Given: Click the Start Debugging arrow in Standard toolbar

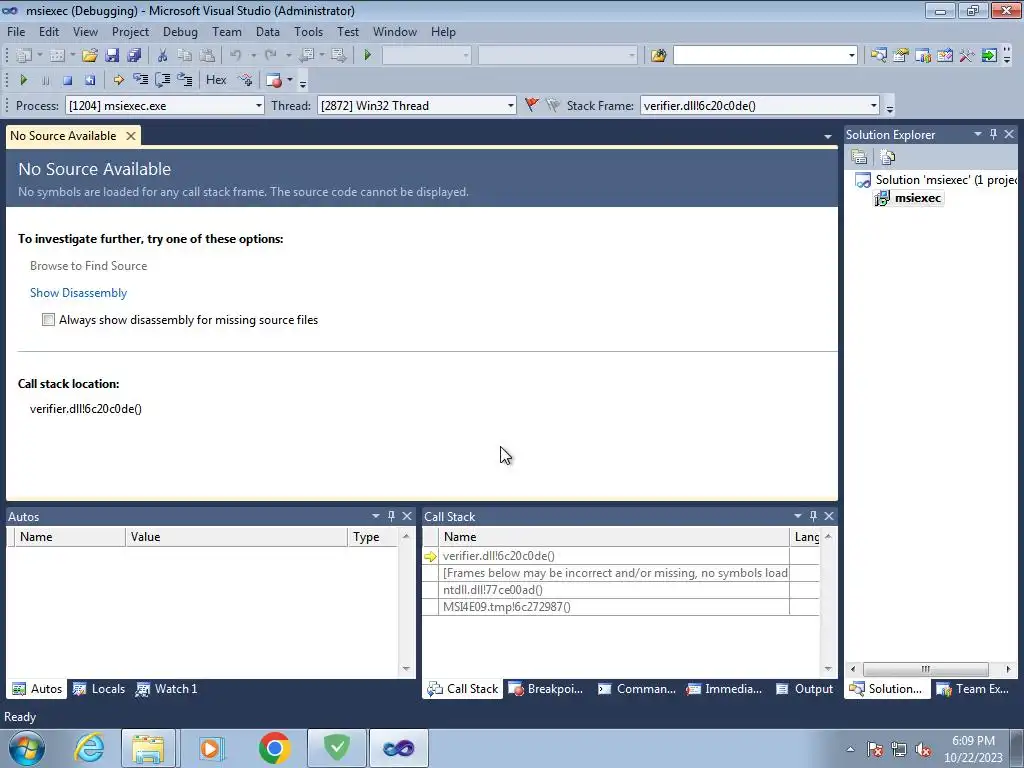Looking at the screenshot, I should point(368,56).
